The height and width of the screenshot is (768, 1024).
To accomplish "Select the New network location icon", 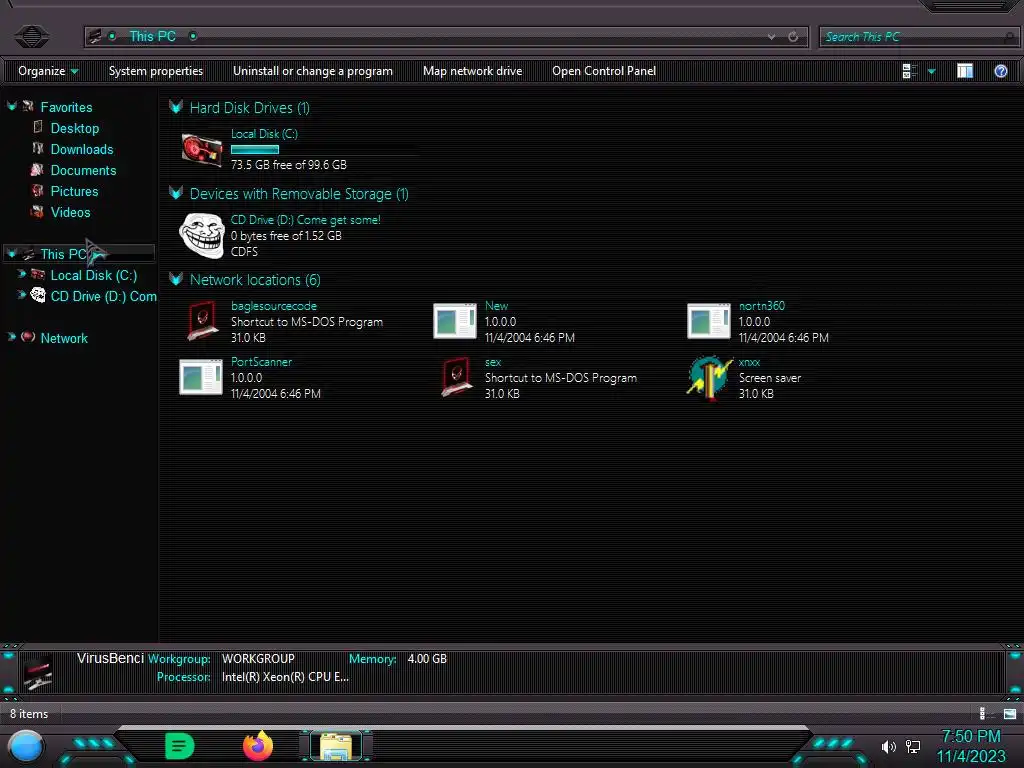I will pos(455,321).
